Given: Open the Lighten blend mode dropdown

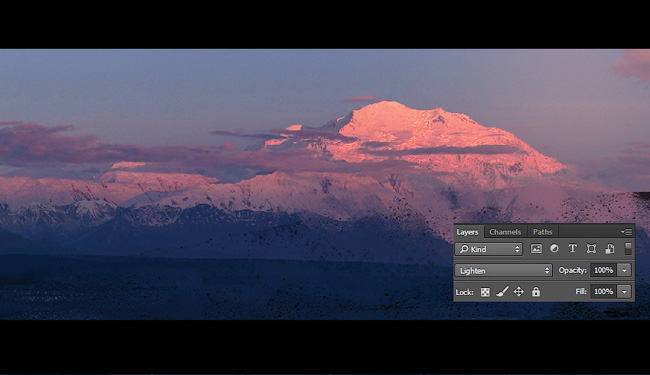Looking at the screenshot, I should coord(504,271).
